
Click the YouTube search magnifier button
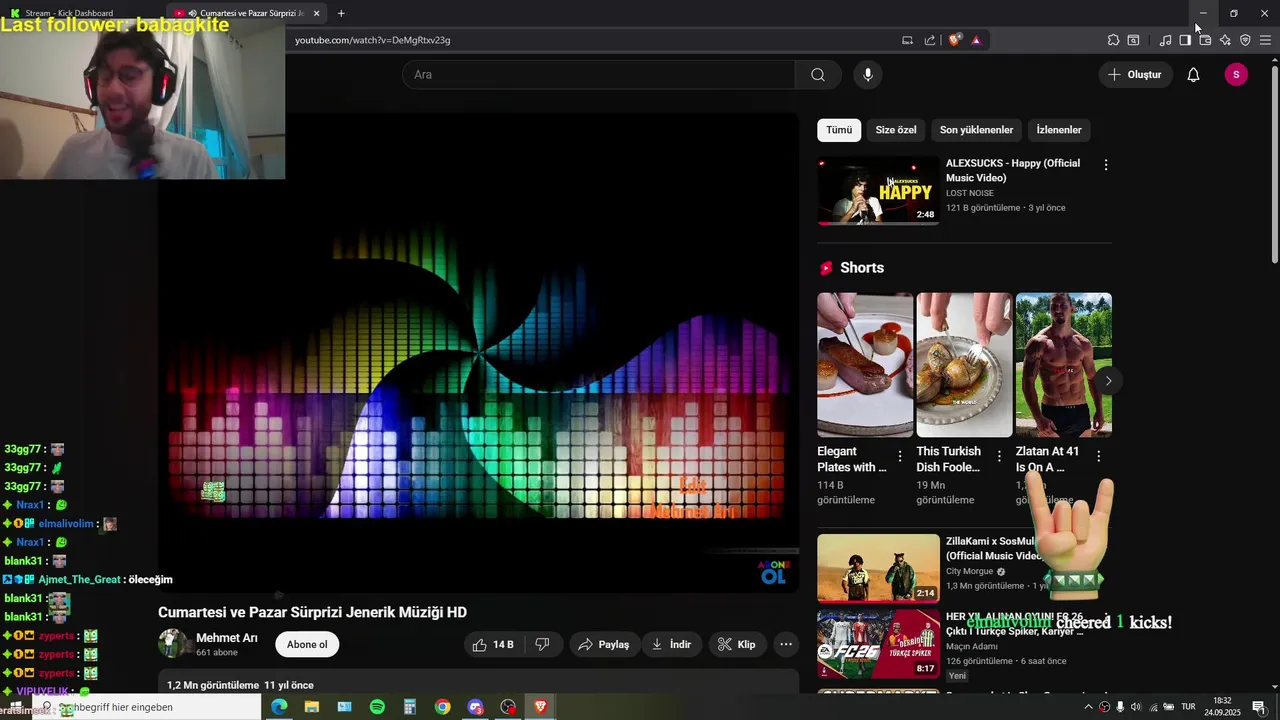[x=818, y=75]
